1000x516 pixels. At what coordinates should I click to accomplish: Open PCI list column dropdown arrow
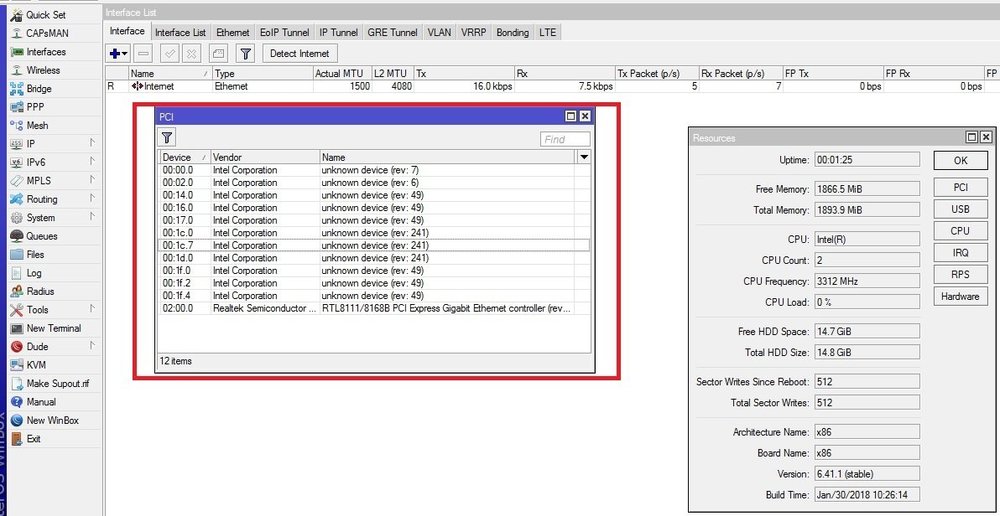(x=584, y=157)
